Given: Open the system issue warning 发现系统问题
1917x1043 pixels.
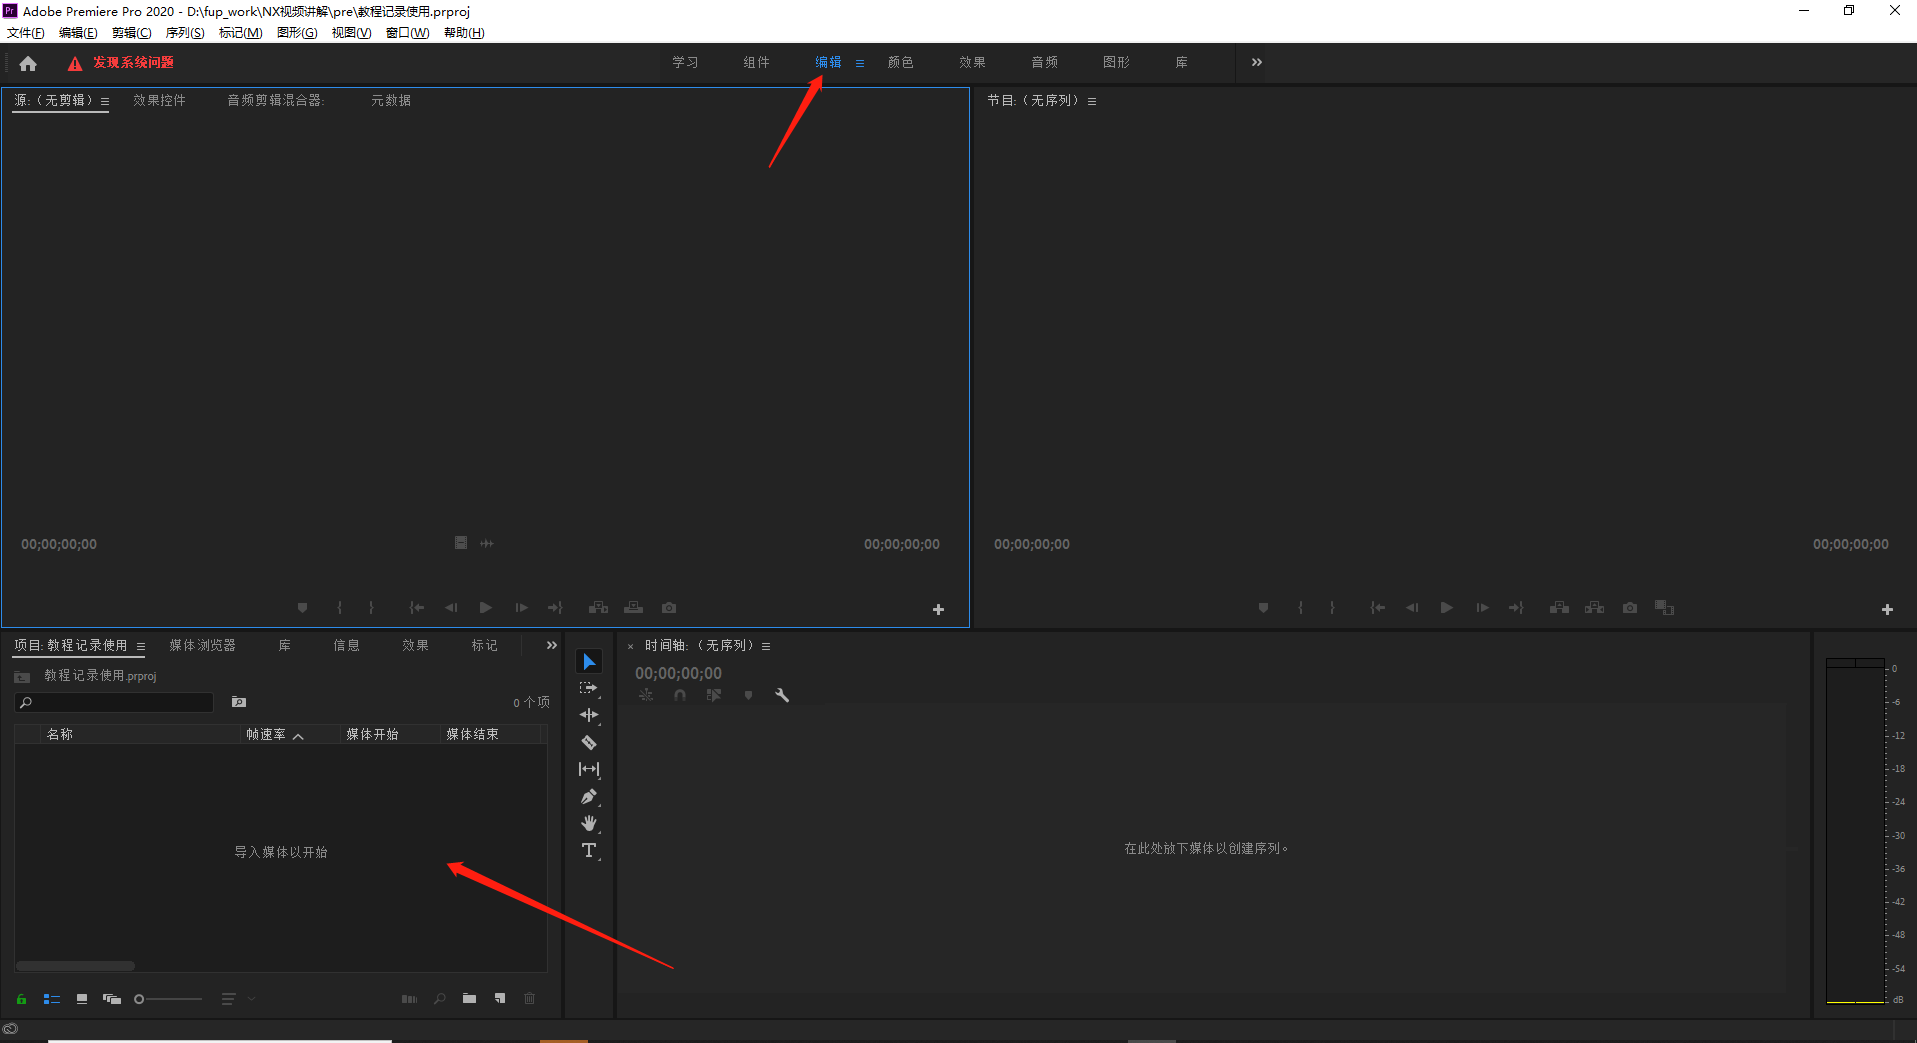Looking at the screenshot, I should 121,62.
